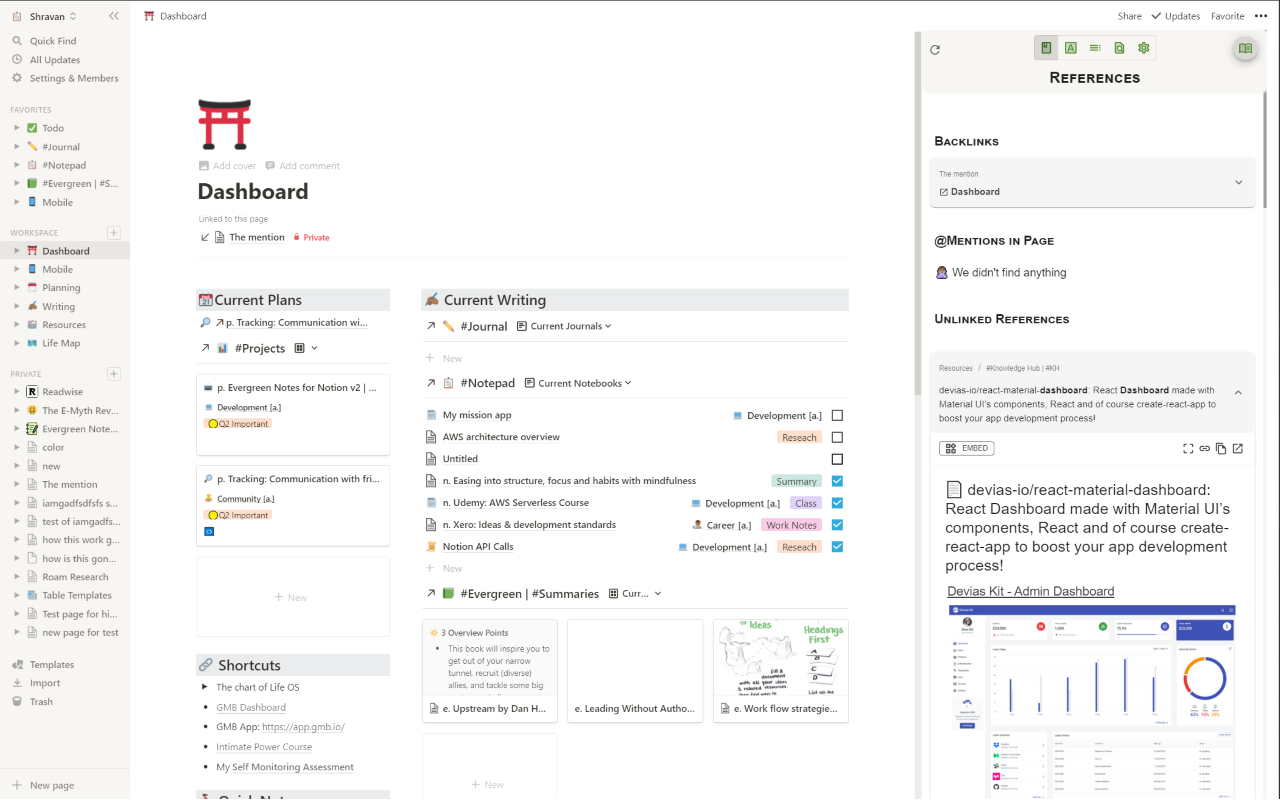Click Add cover above the title
This screenshot has width=1280, height=800.
tap(227, 166)
